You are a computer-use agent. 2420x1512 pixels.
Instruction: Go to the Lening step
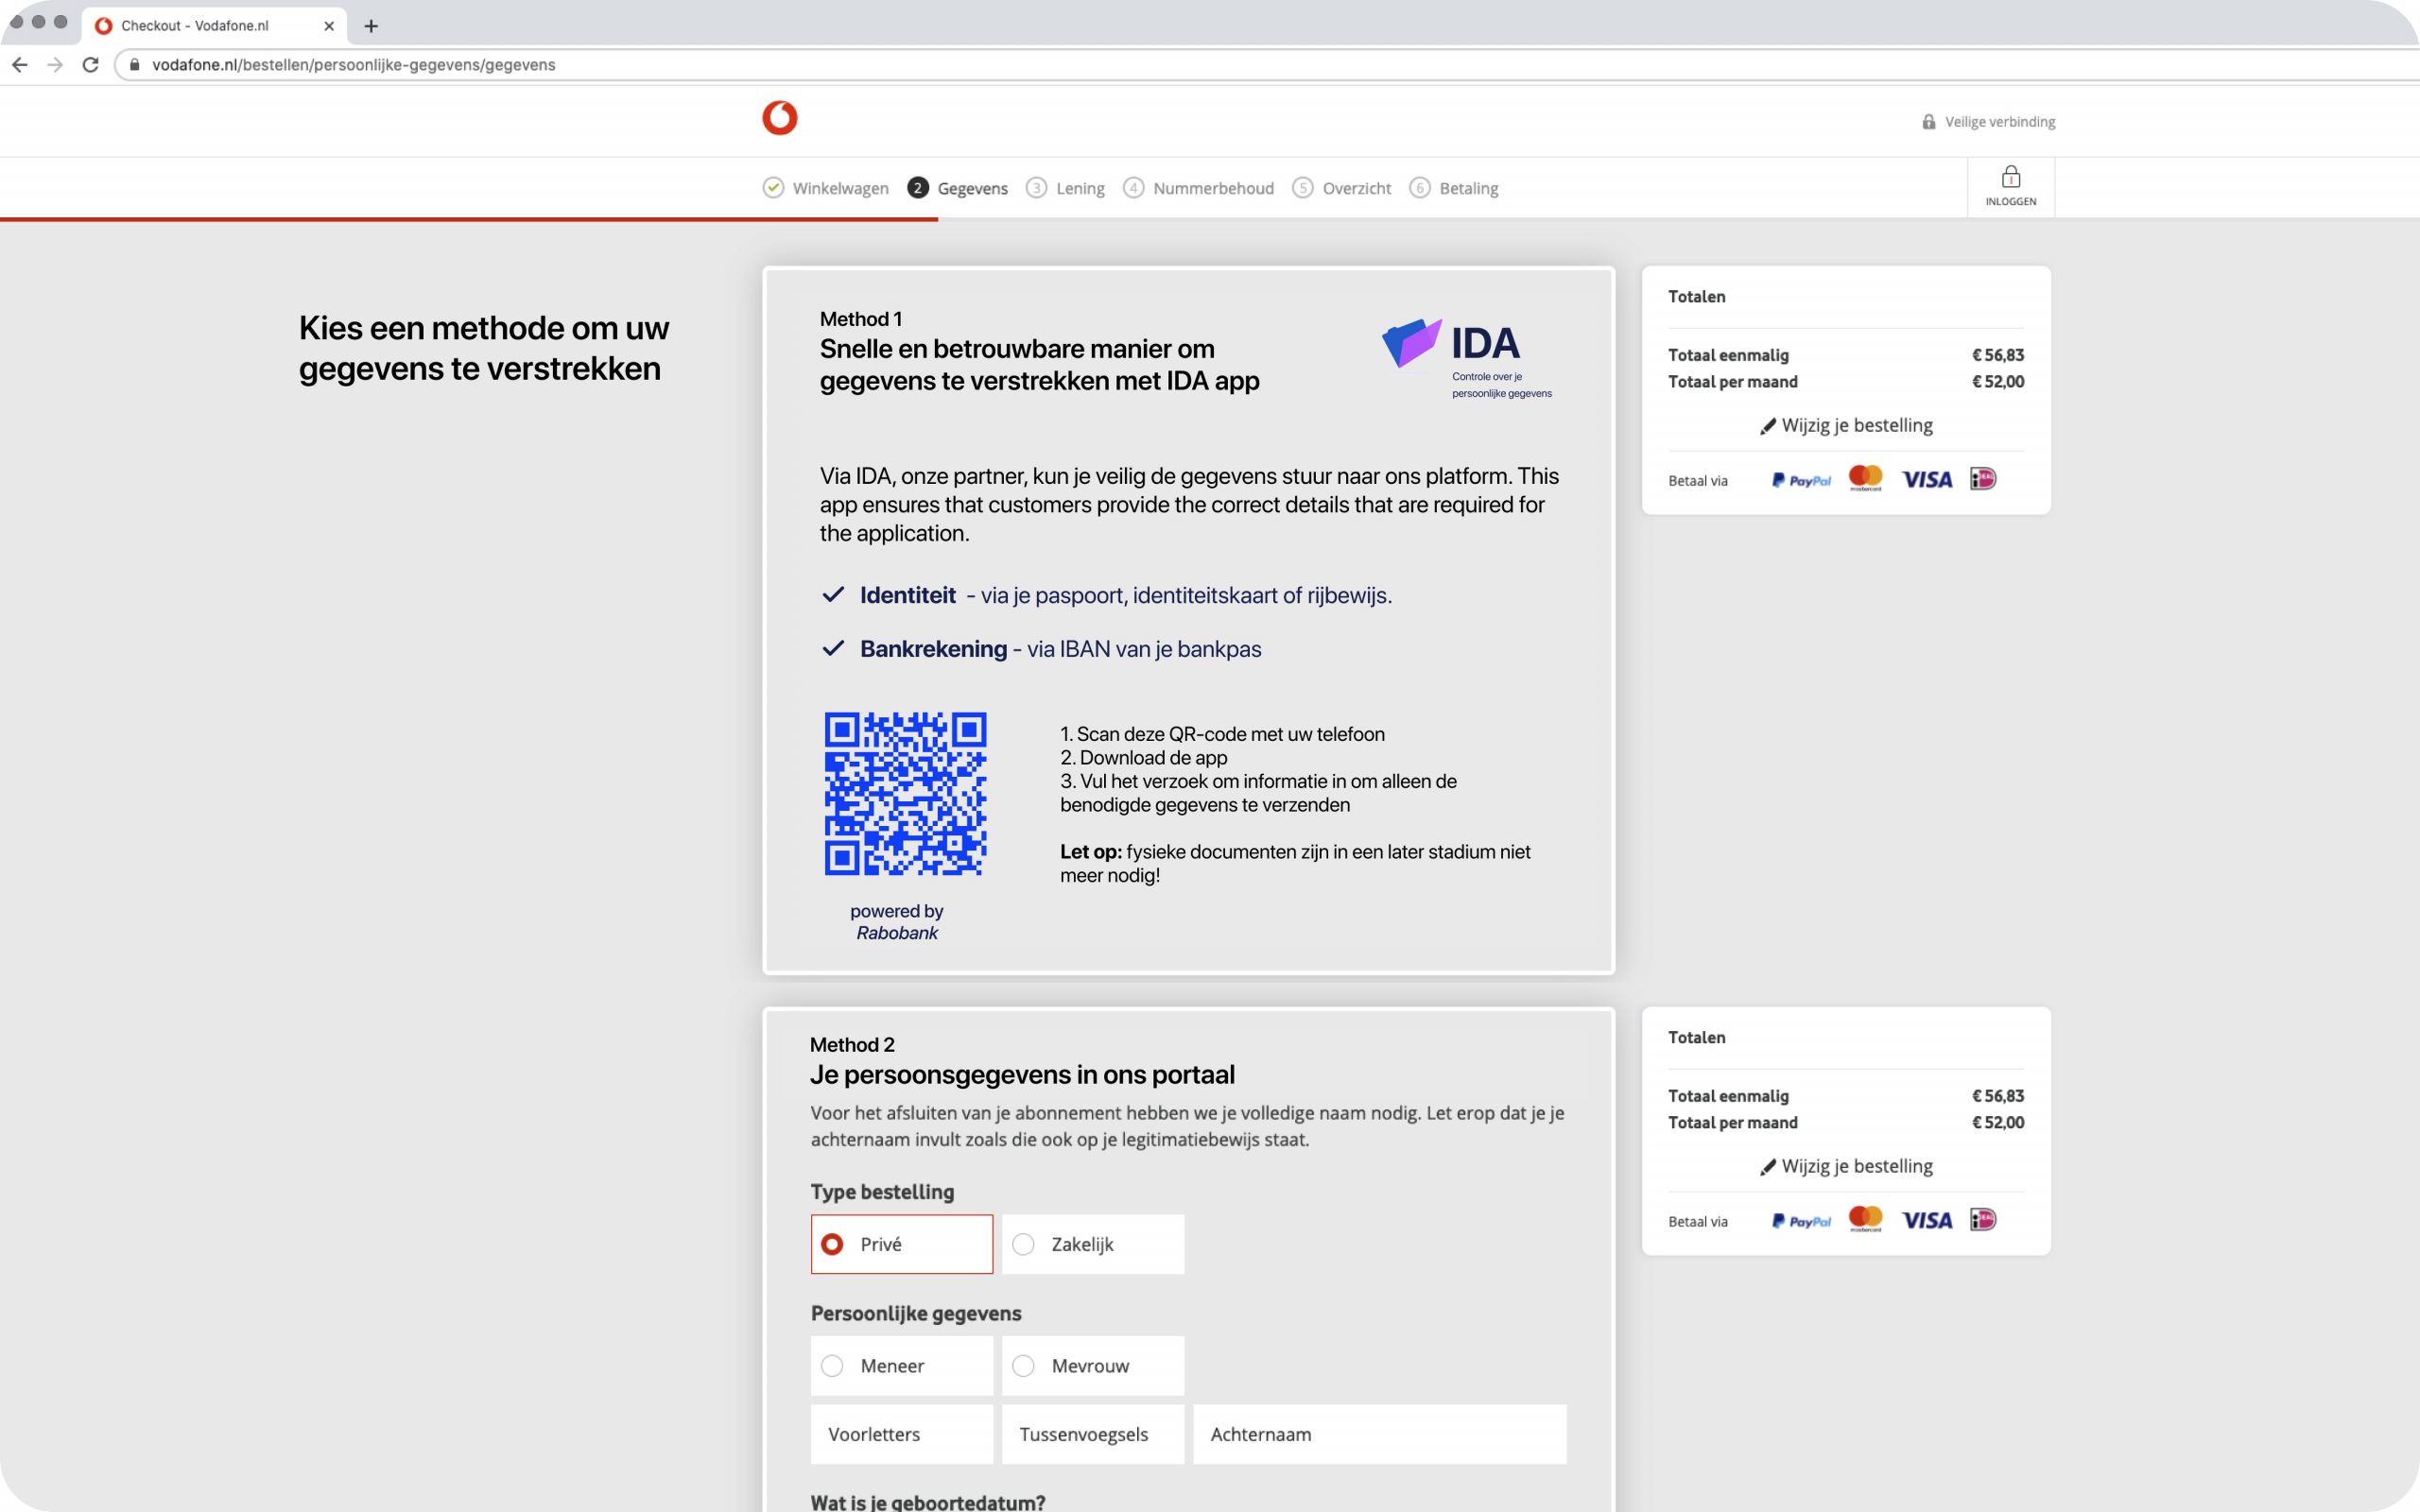(x=1066, y=188)
